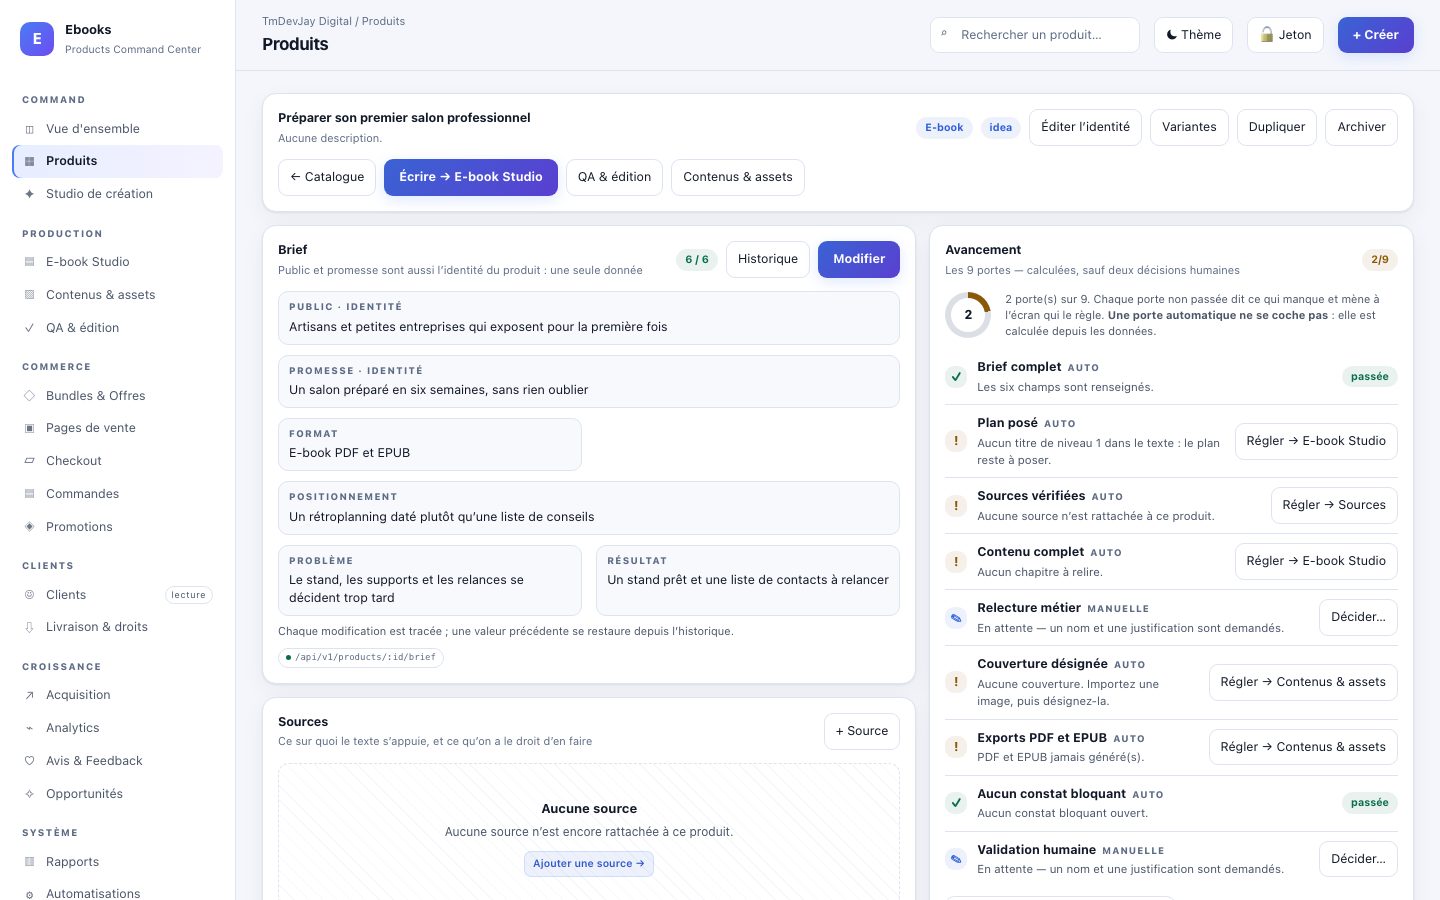
Task: Follow the Ajouter une source link
Action: tap(589, 864)
